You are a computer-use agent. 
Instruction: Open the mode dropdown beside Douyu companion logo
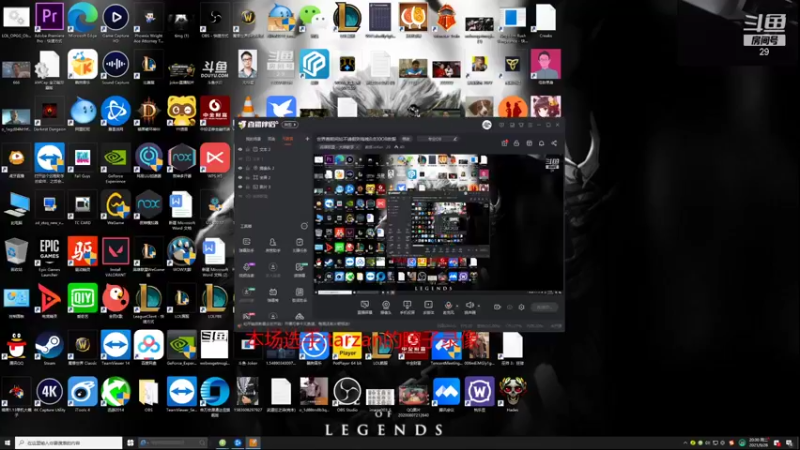pyautogui.click(x=290, y=124)
